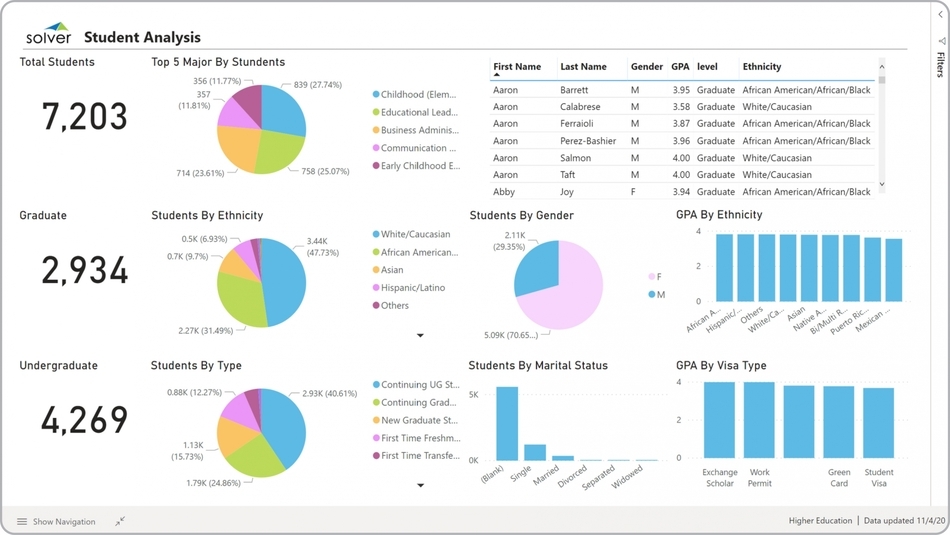
Task: Sort table by GPA column header
Action: pyautogui.click(x=680, y=67)
